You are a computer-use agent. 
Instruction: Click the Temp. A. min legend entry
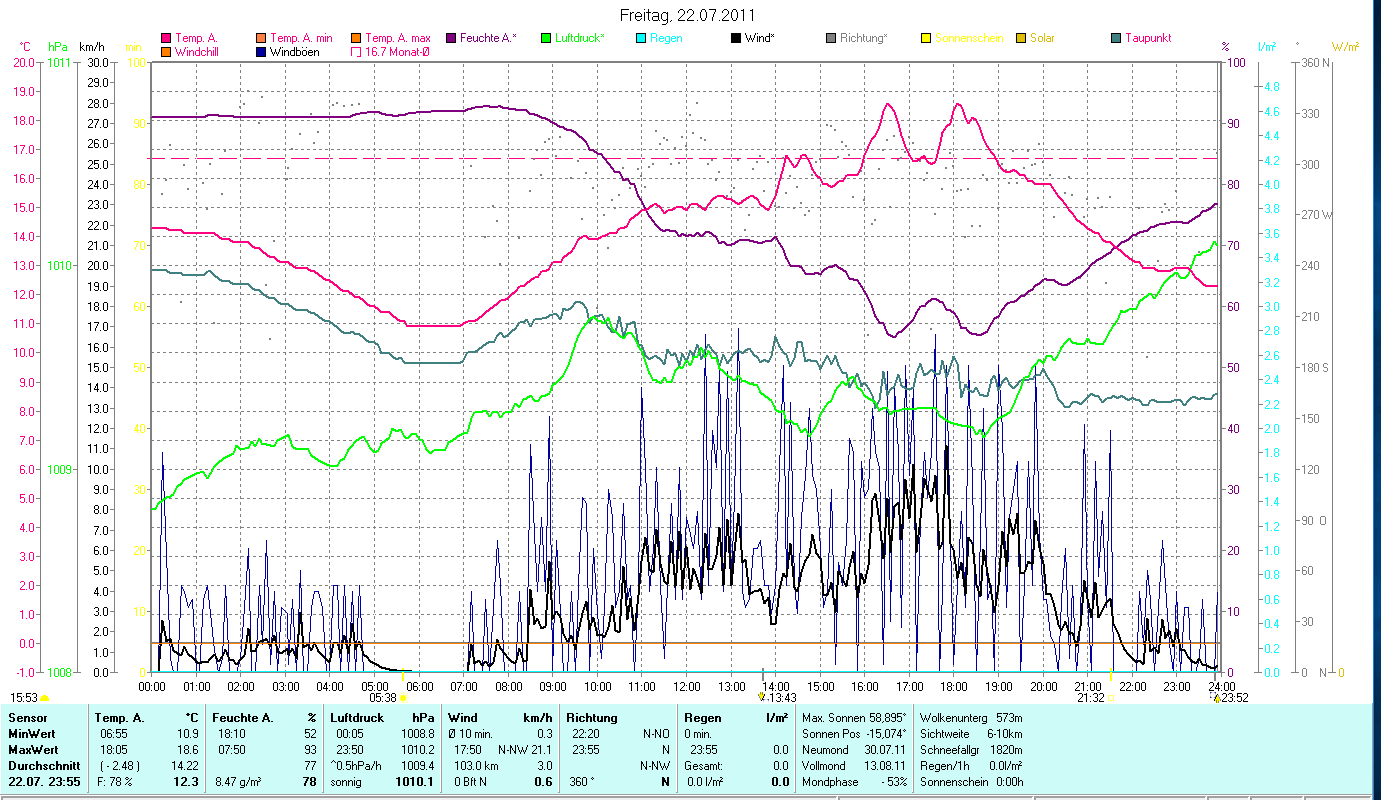point(301,38)
